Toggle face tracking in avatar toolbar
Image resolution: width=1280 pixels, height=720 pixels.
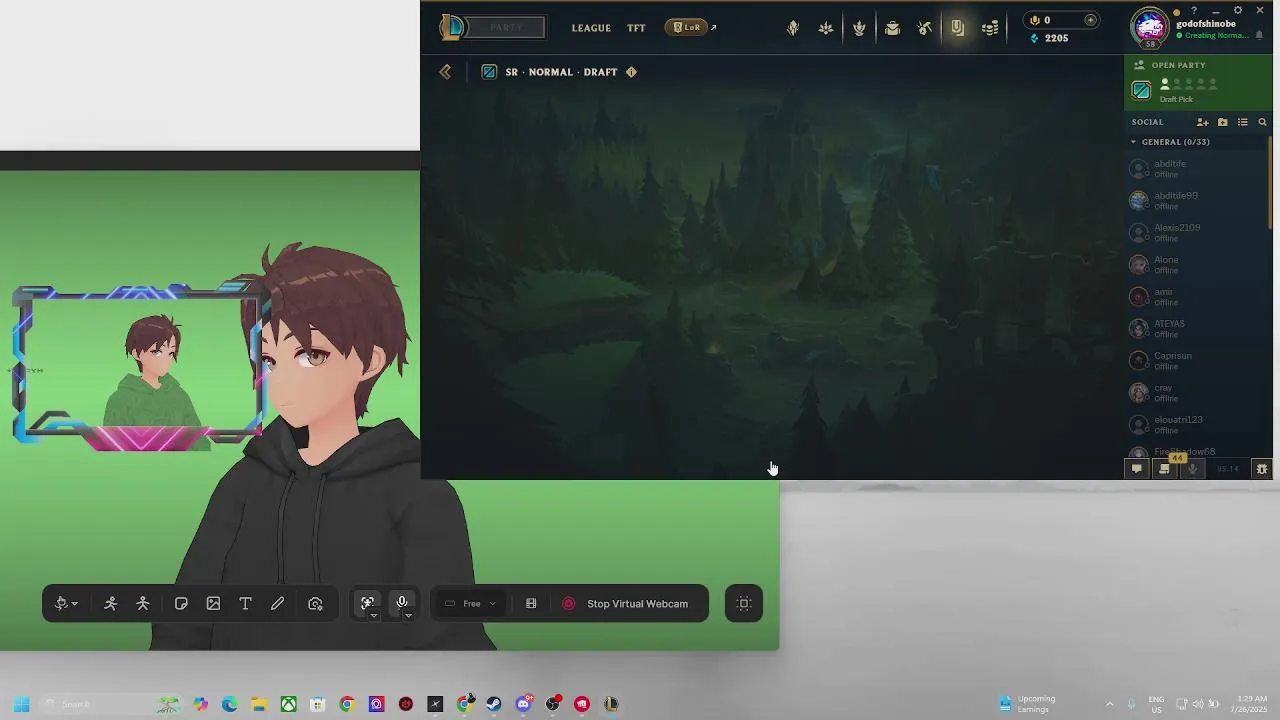coord(368,602)
